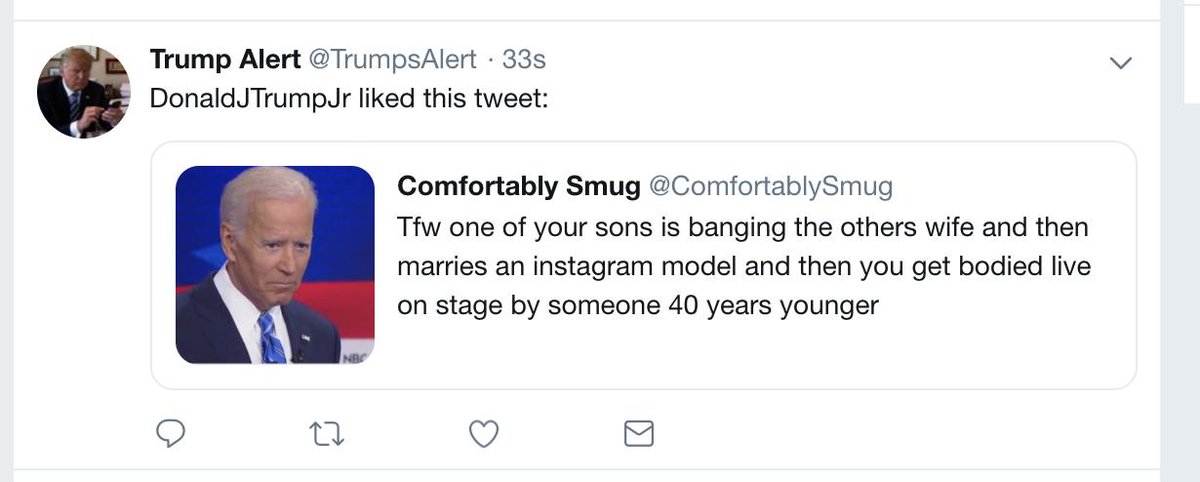The image size is (1200, 482).
Task: Open the tweet's 33s timestamp permalink
Action: [x=523, y=60]
